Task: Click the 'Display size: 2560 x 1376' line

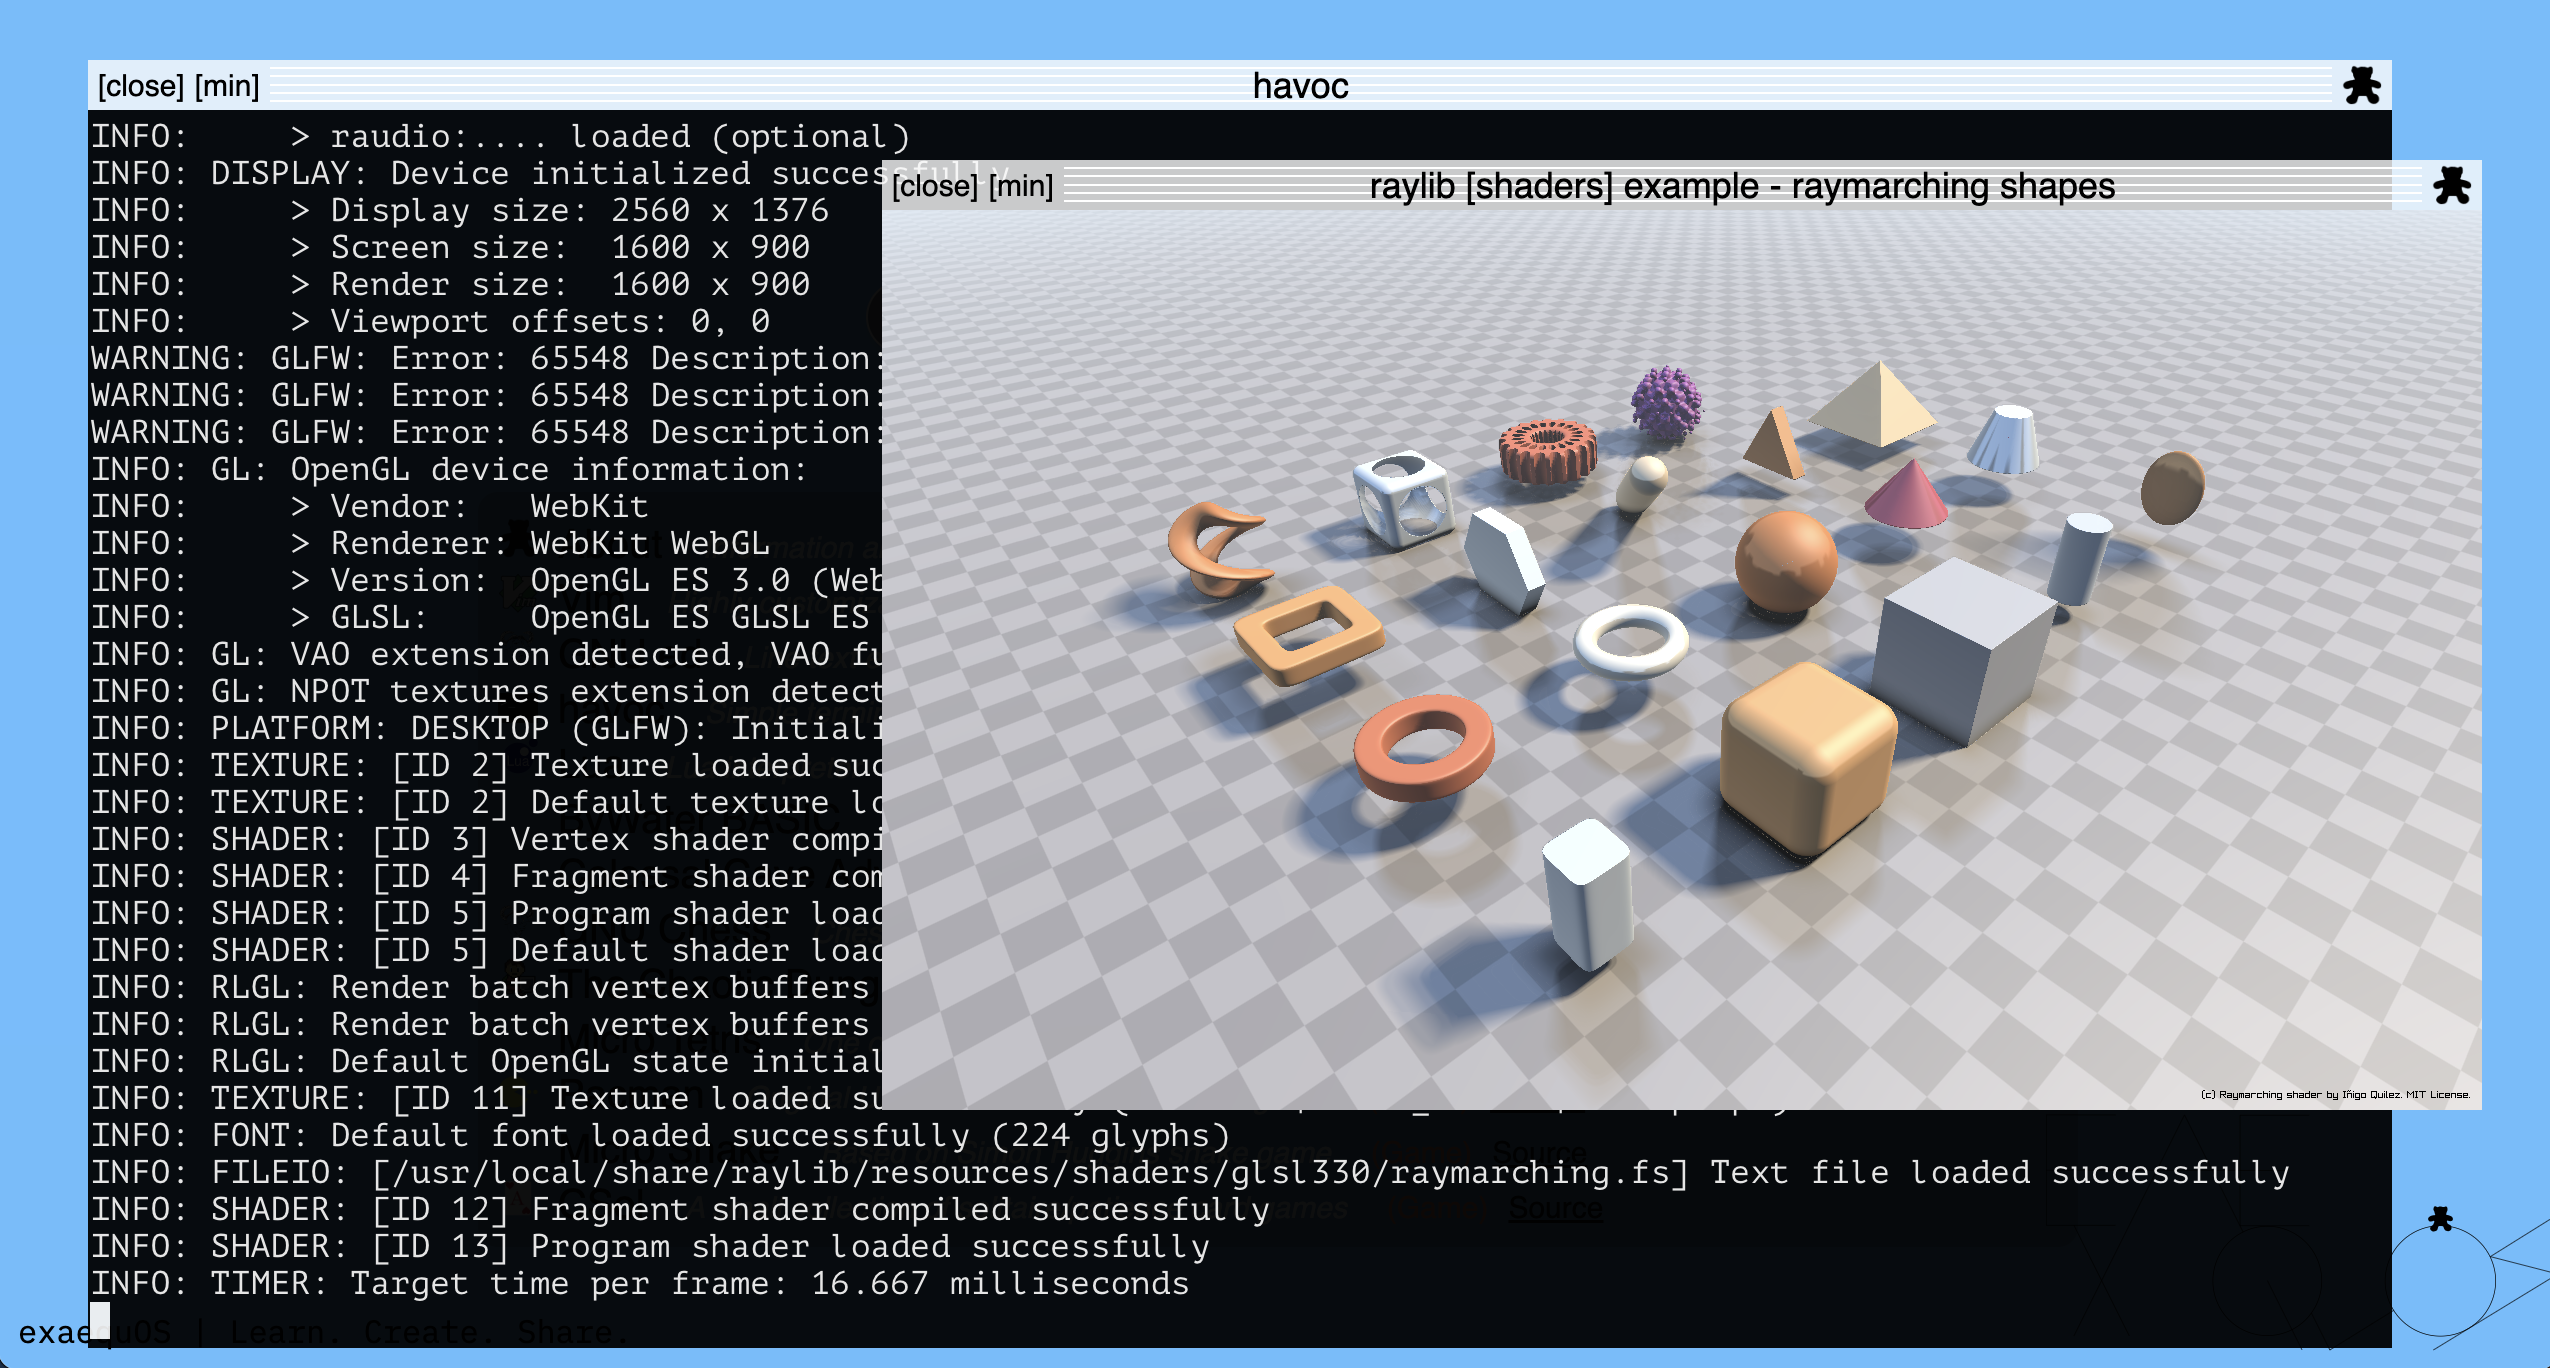Action: [x=460, y=210]
